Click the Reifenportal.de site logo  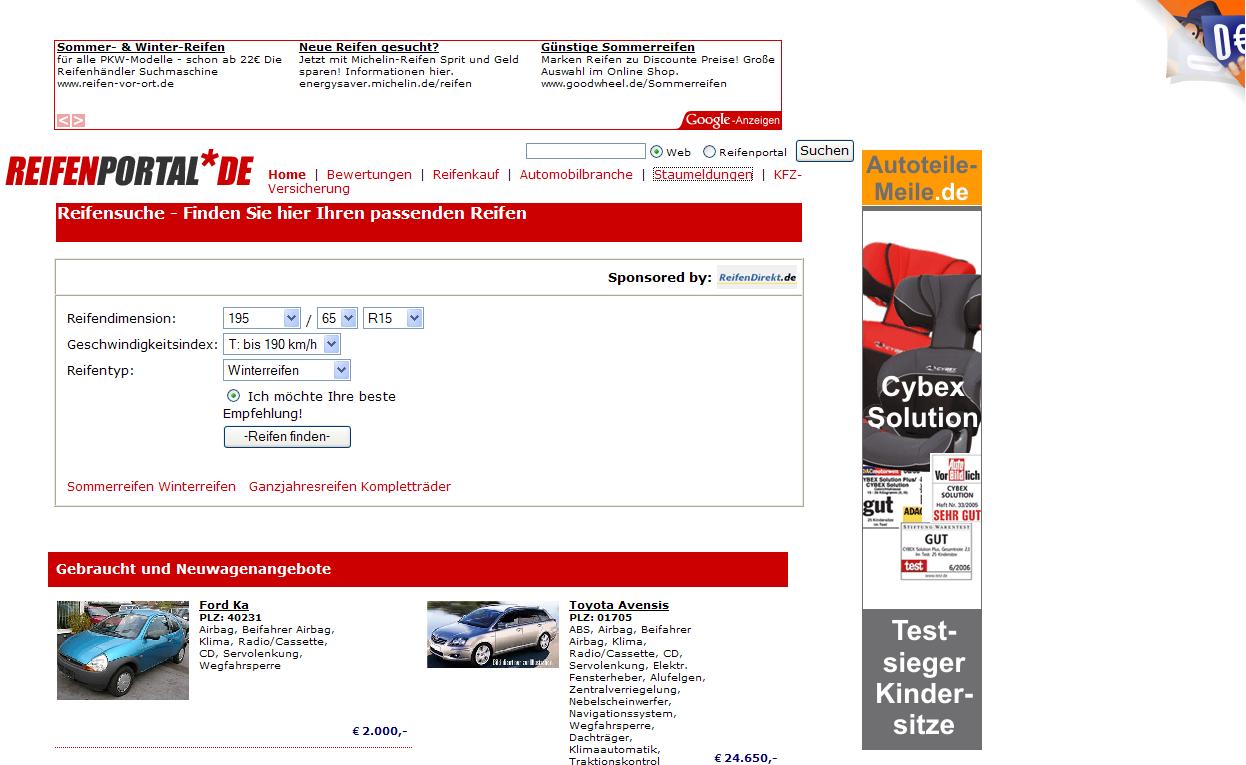[130, 169]
